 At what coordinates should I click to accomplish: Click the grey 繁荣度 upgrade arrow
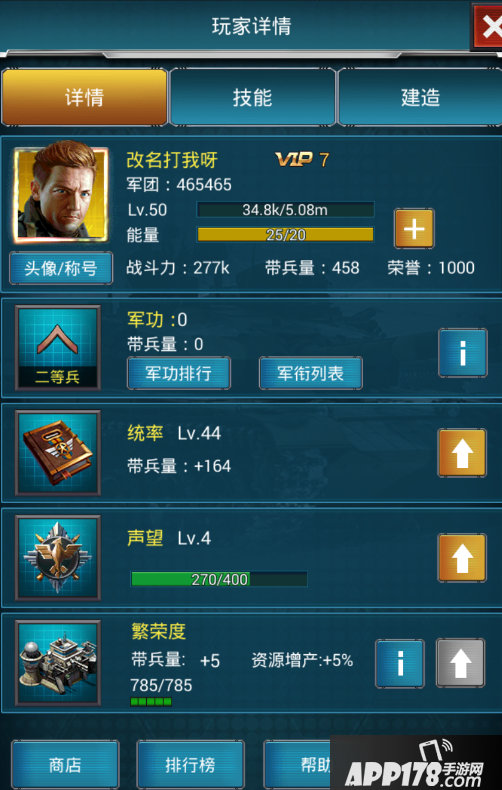460,663
